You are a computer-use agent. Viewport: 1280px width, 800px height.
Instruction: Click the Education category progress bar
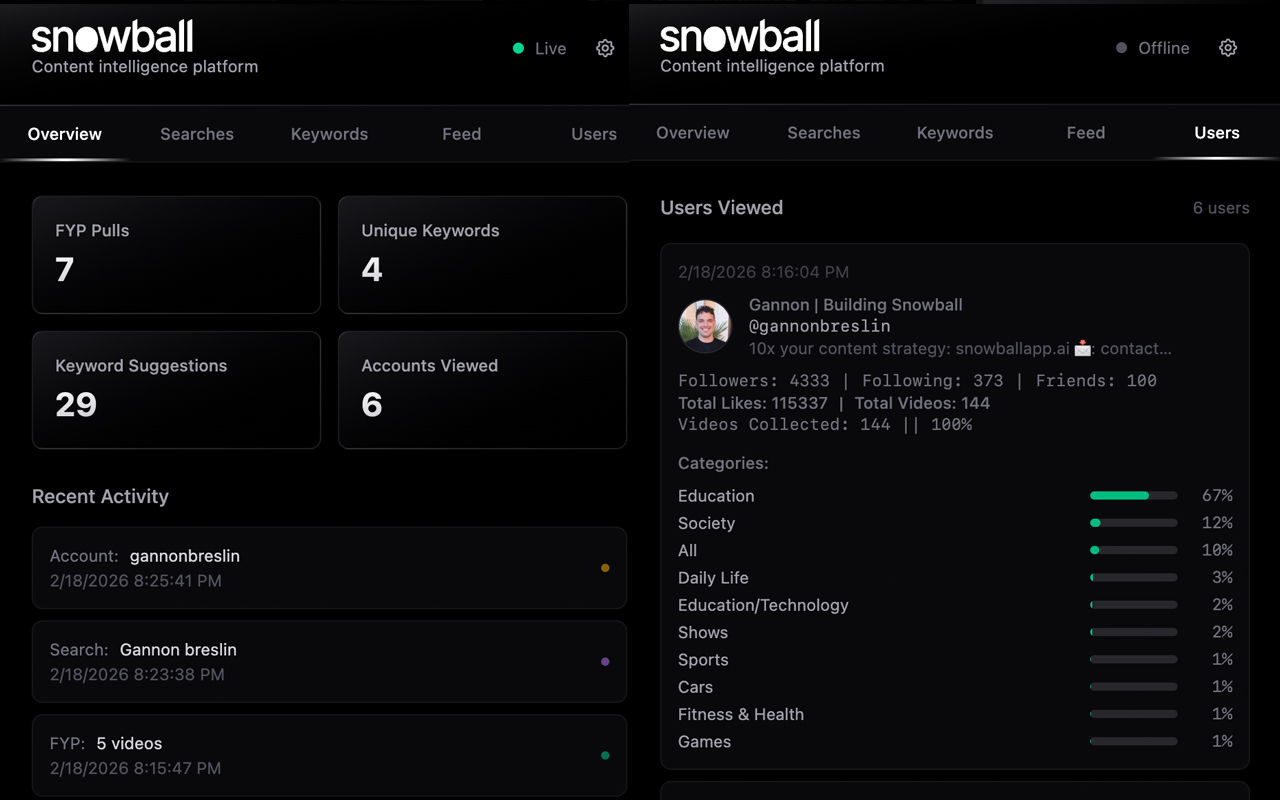pos(1133,496)
